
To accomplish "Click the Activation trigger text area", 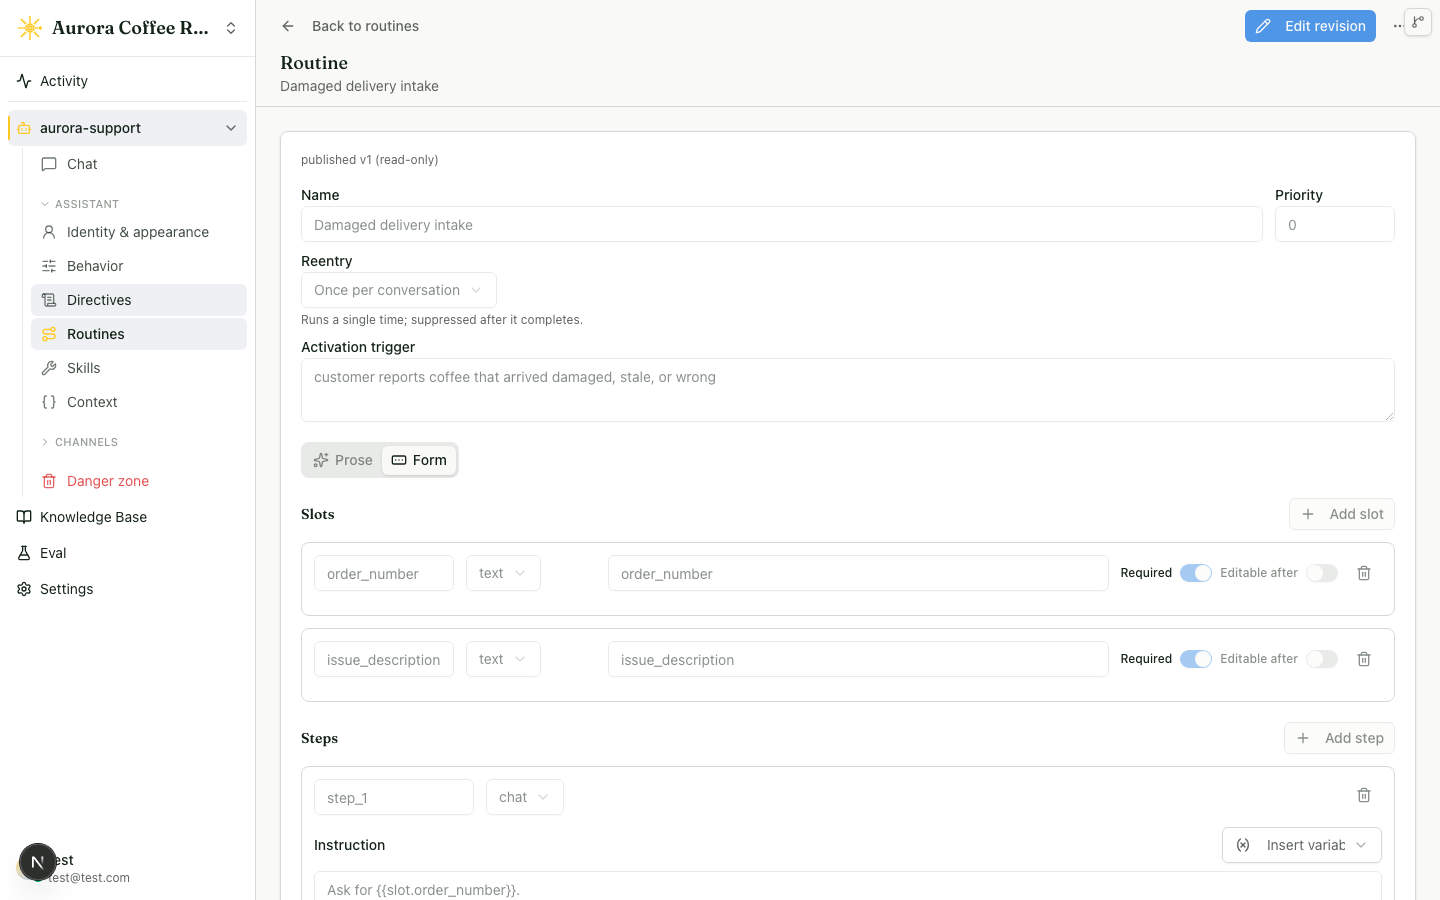I will click(x=847, y=390).
